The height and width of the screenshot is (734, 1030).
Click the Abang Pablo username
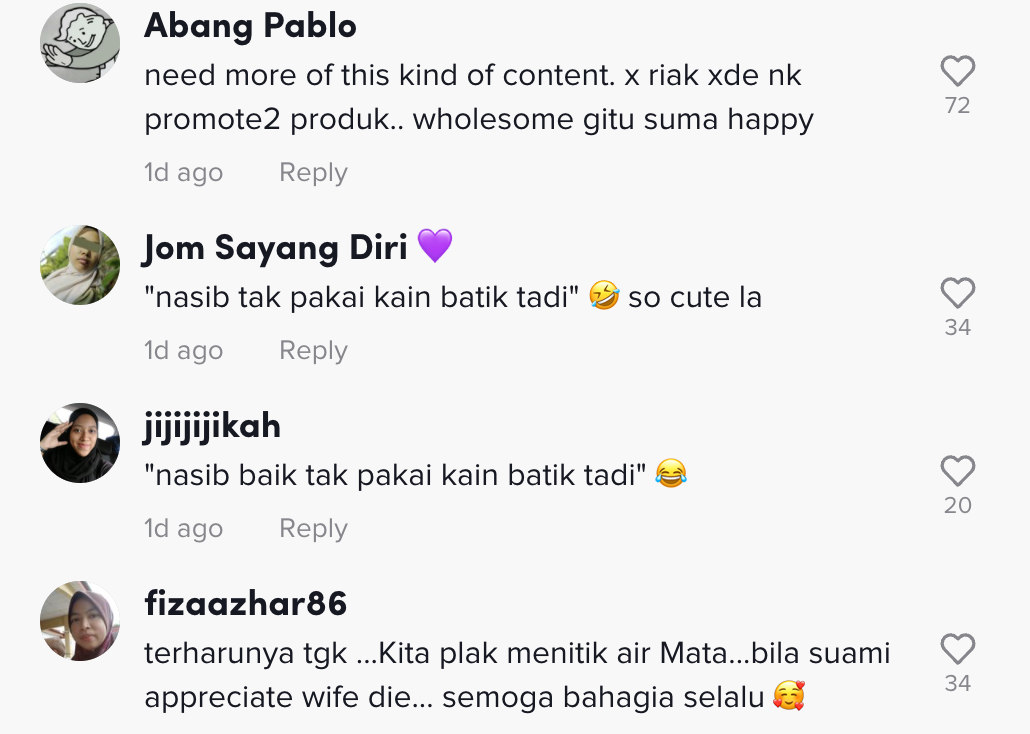[x=250, y=26]
